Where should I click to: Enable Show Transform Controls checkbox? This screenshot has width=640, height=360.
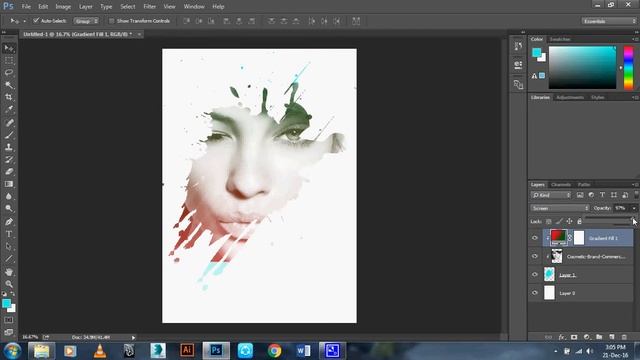pyautogui.click(x=111, y=21)
